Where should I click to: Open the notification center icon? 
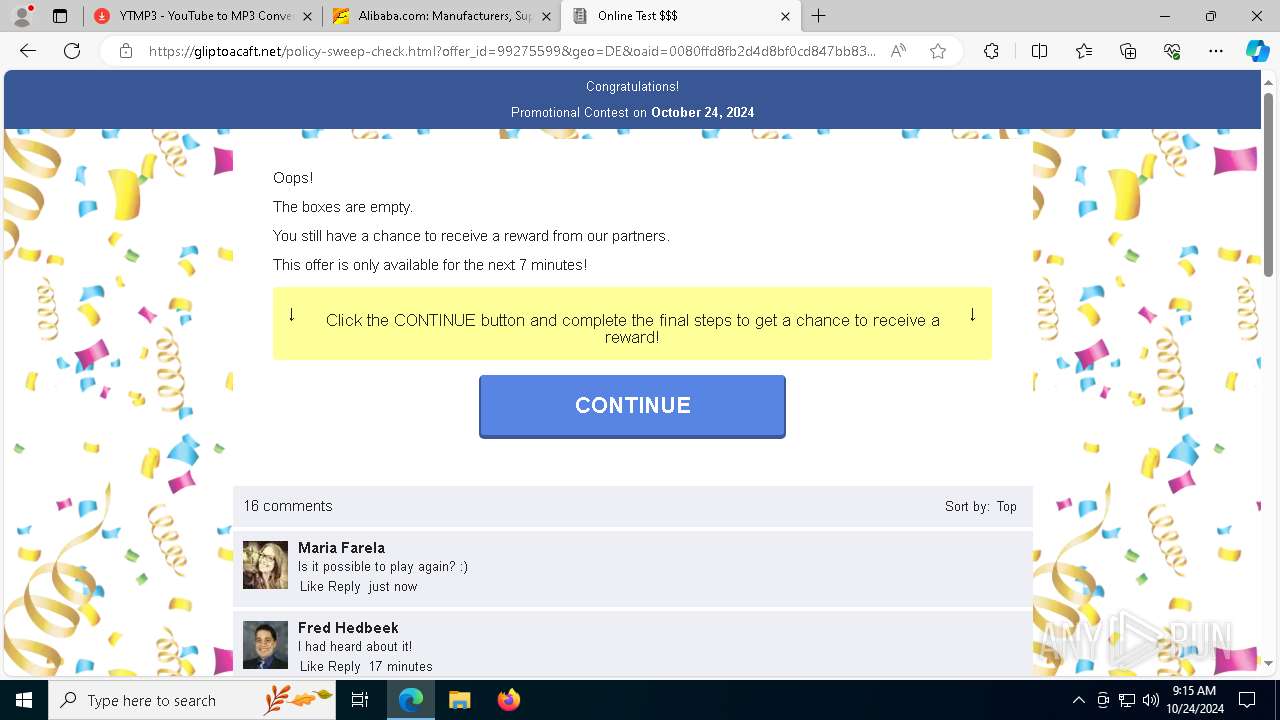(1247, 700)
